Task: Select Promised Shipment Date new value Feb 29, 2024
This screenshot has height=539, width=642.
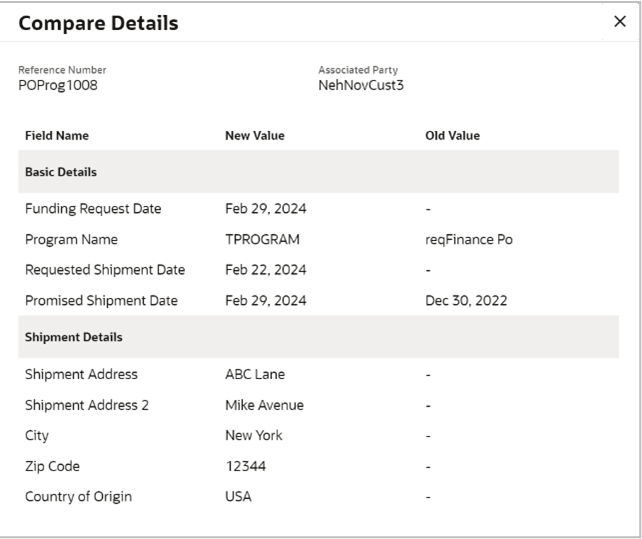Action: [x=266, y=300]
